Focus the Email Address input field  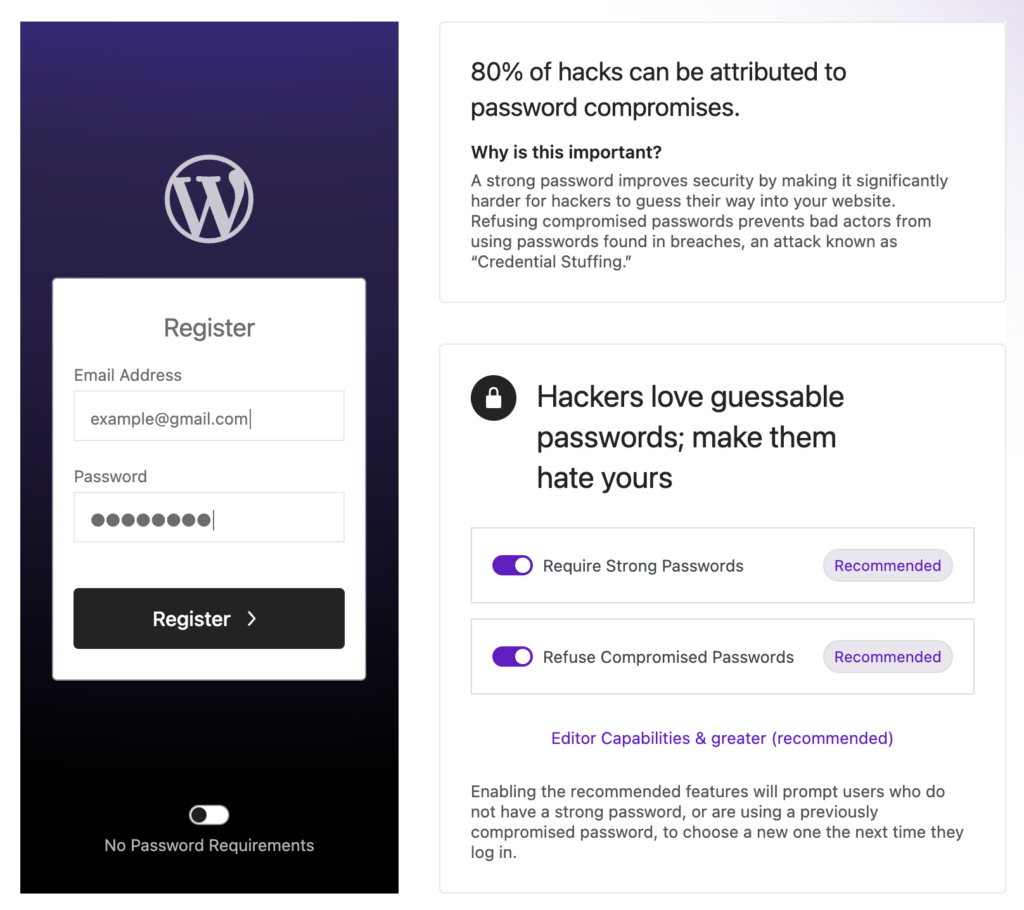click(x=209, y=416)
